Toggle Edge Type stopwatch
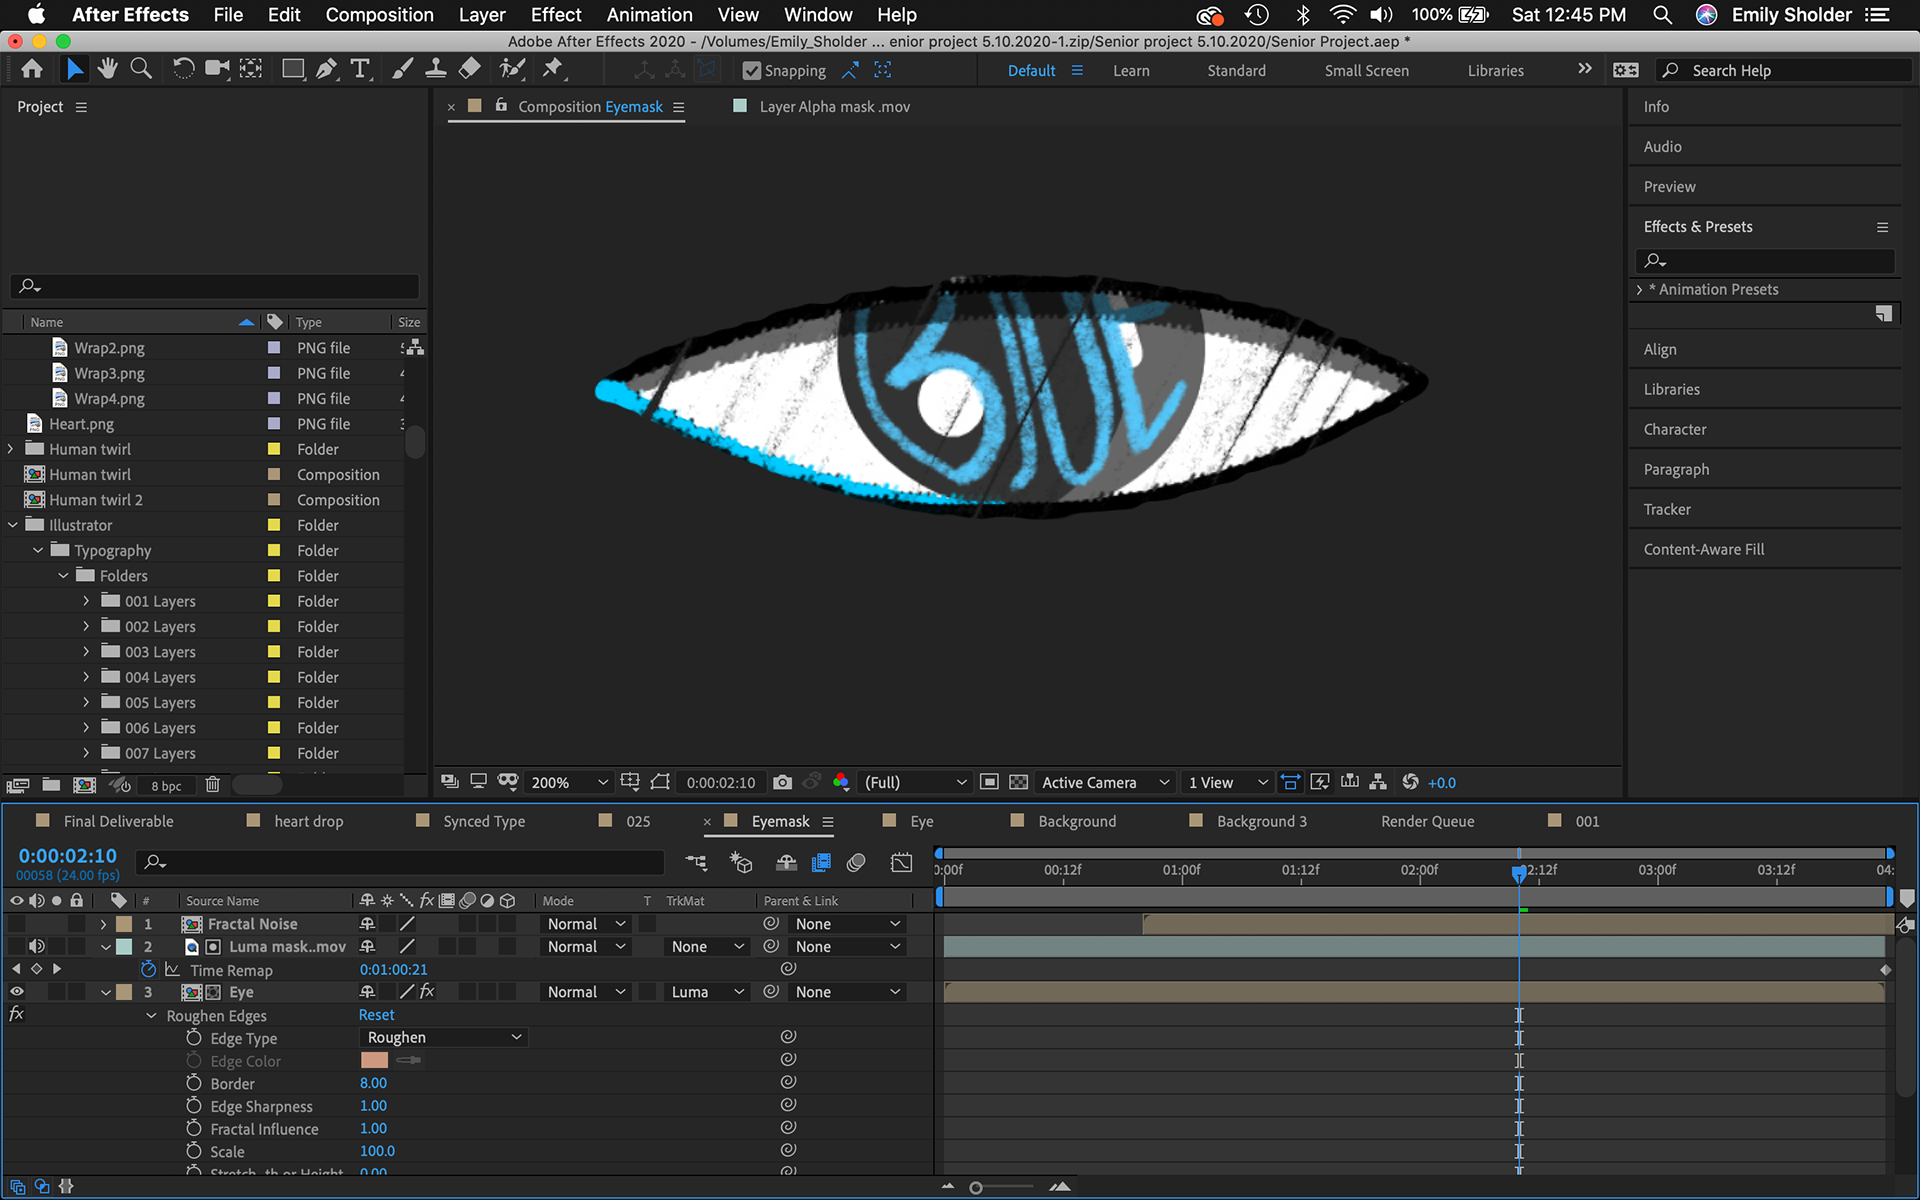This screenshot has width=1920, height=1200. [x=194, y=1038]
